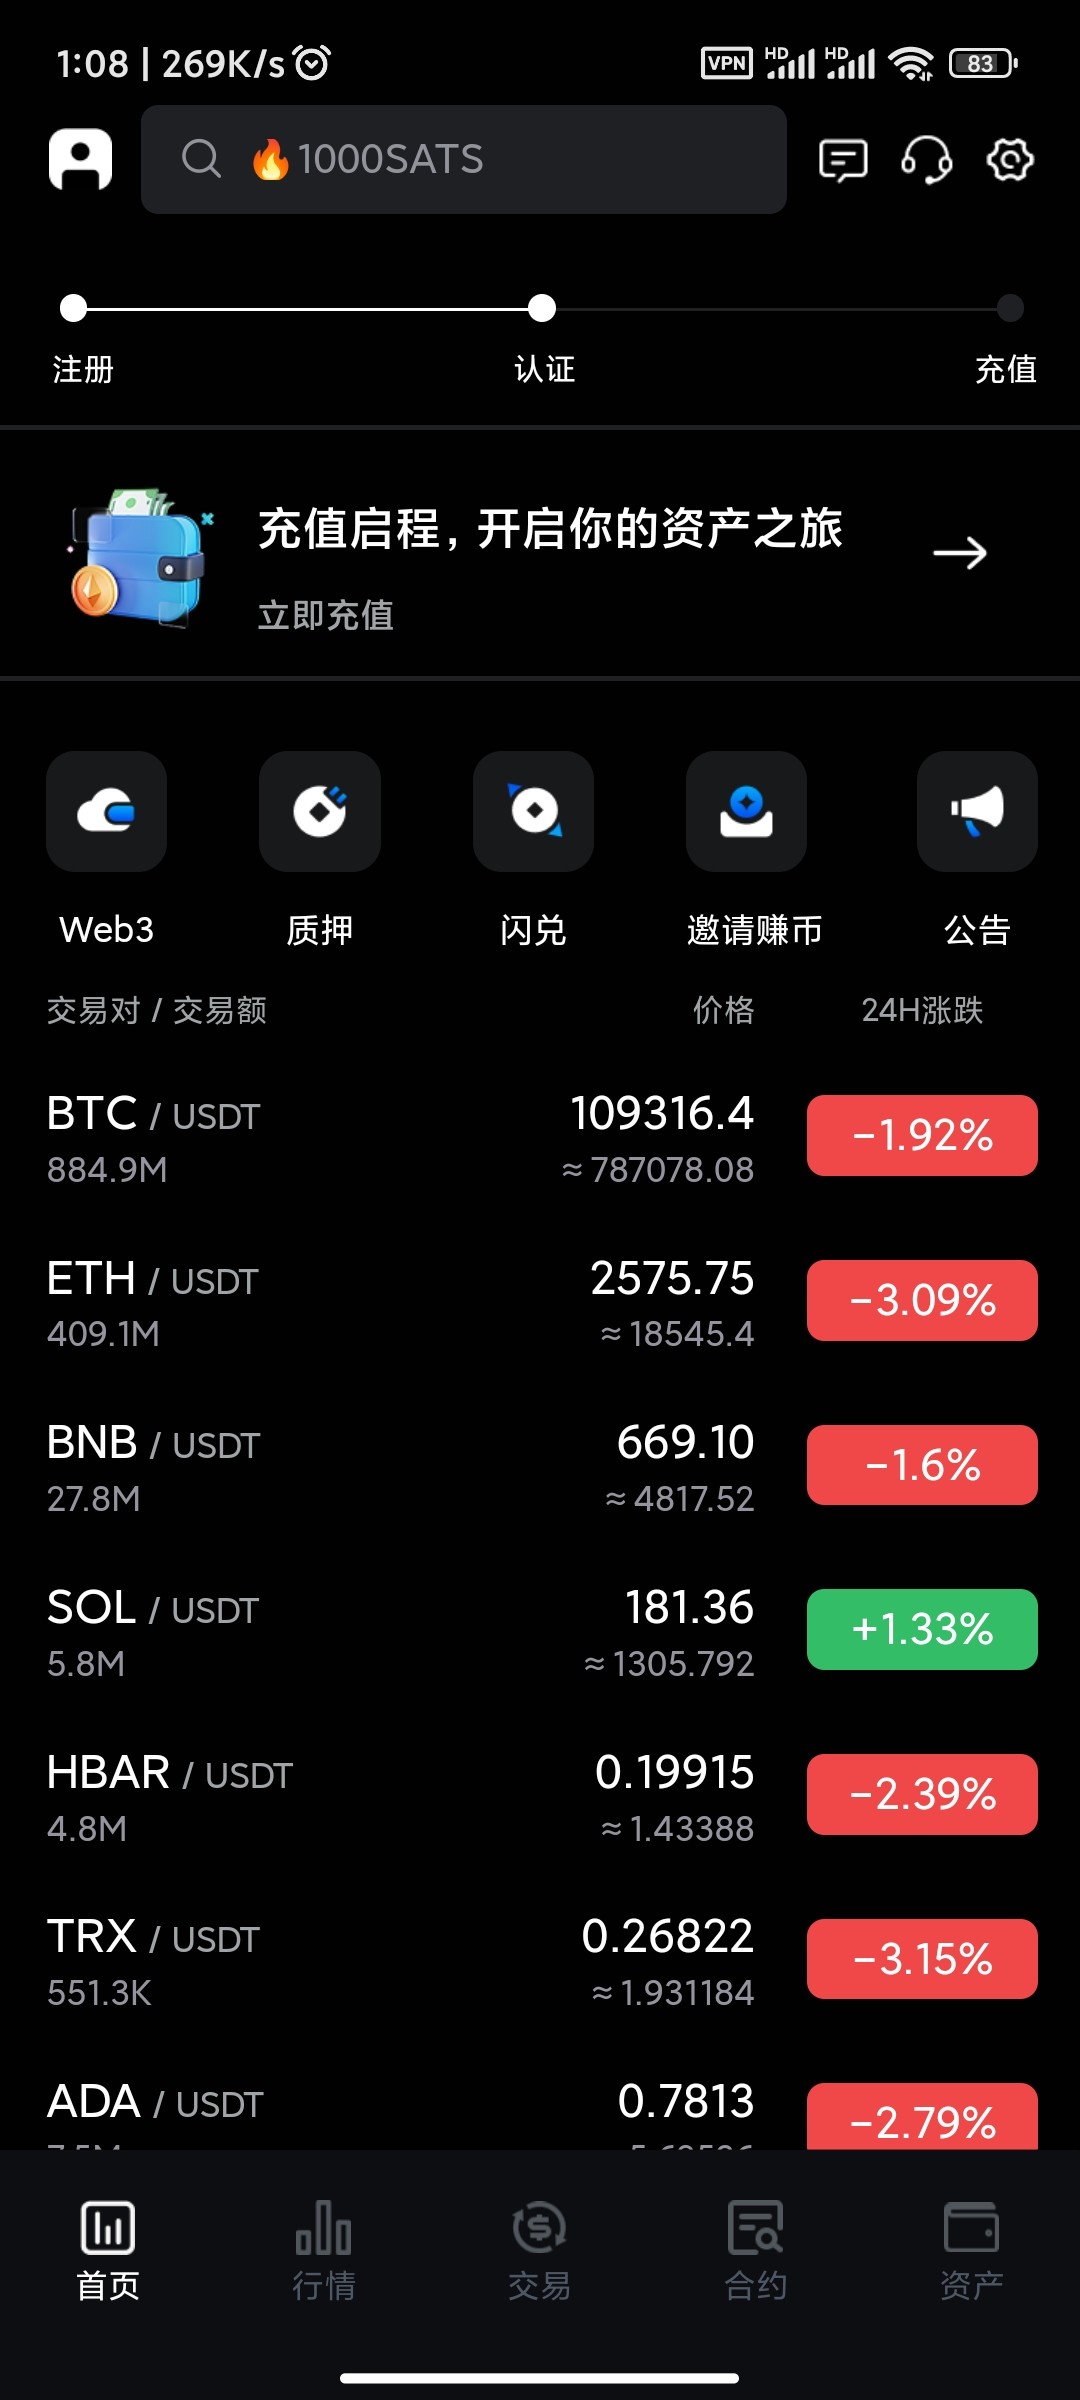Tap the customer support headset icon
Screen dimensions: 1080x2400
pyautogui.click(x=926, y=160)
